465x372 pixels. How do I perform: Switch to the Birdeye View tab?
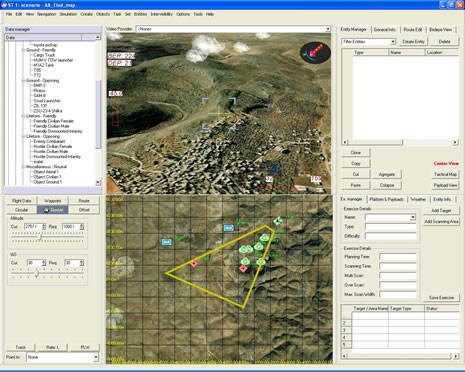(x=440, y=30)
